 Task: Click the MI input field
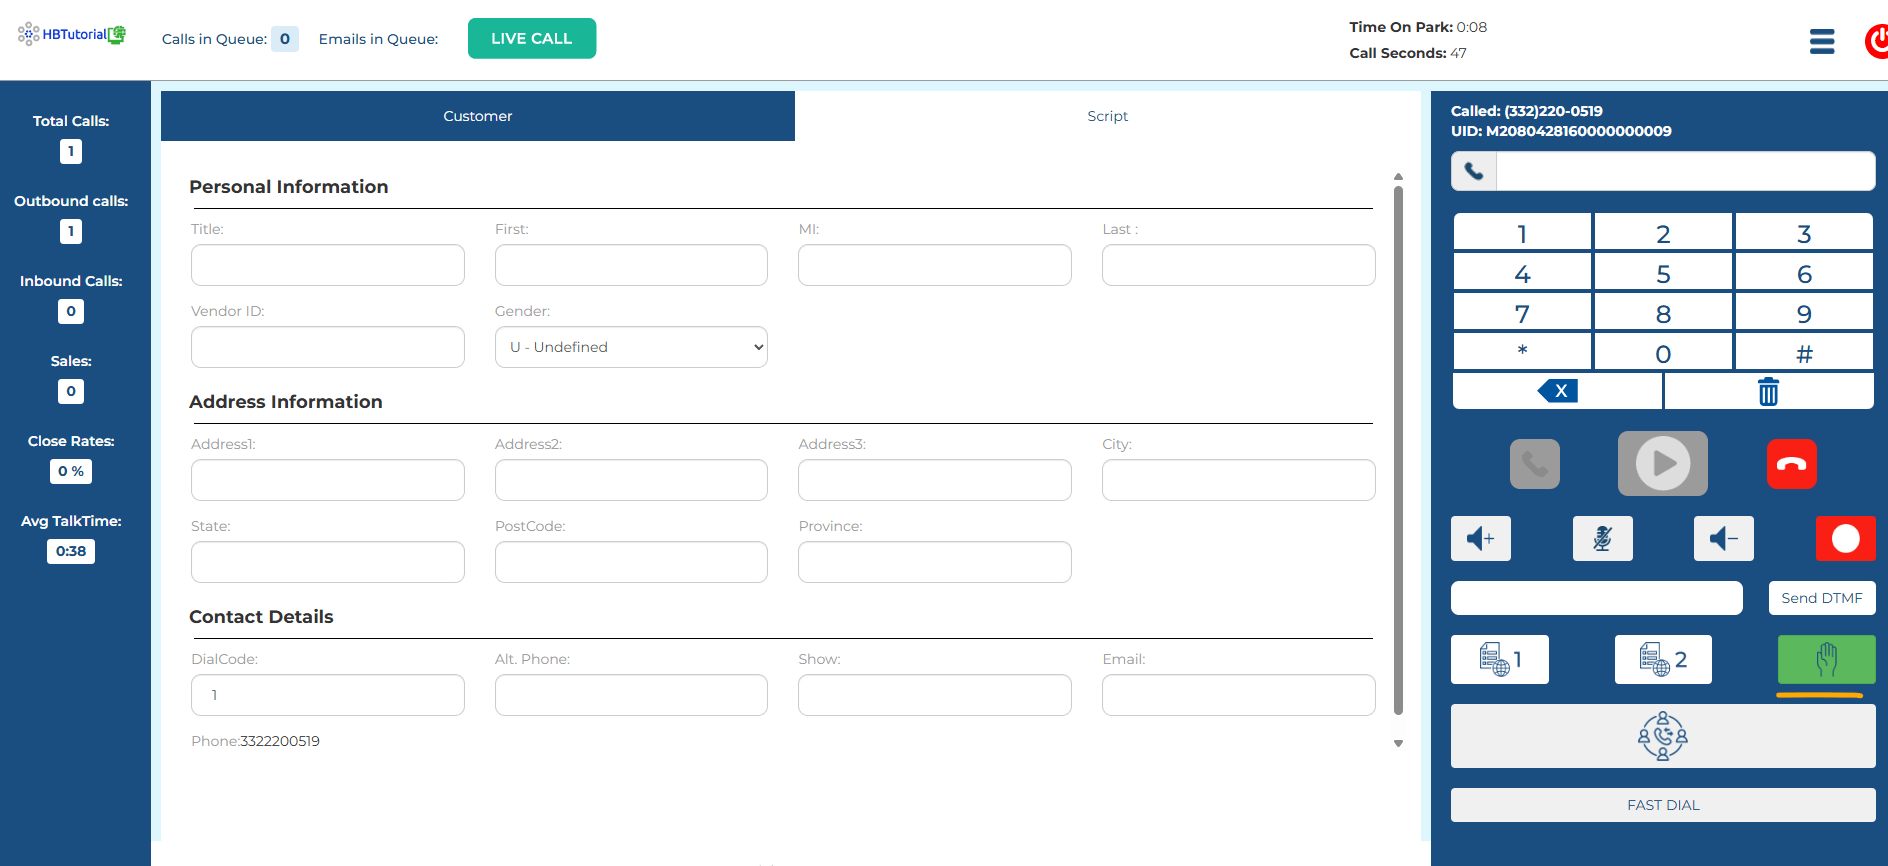coord(935,265)
